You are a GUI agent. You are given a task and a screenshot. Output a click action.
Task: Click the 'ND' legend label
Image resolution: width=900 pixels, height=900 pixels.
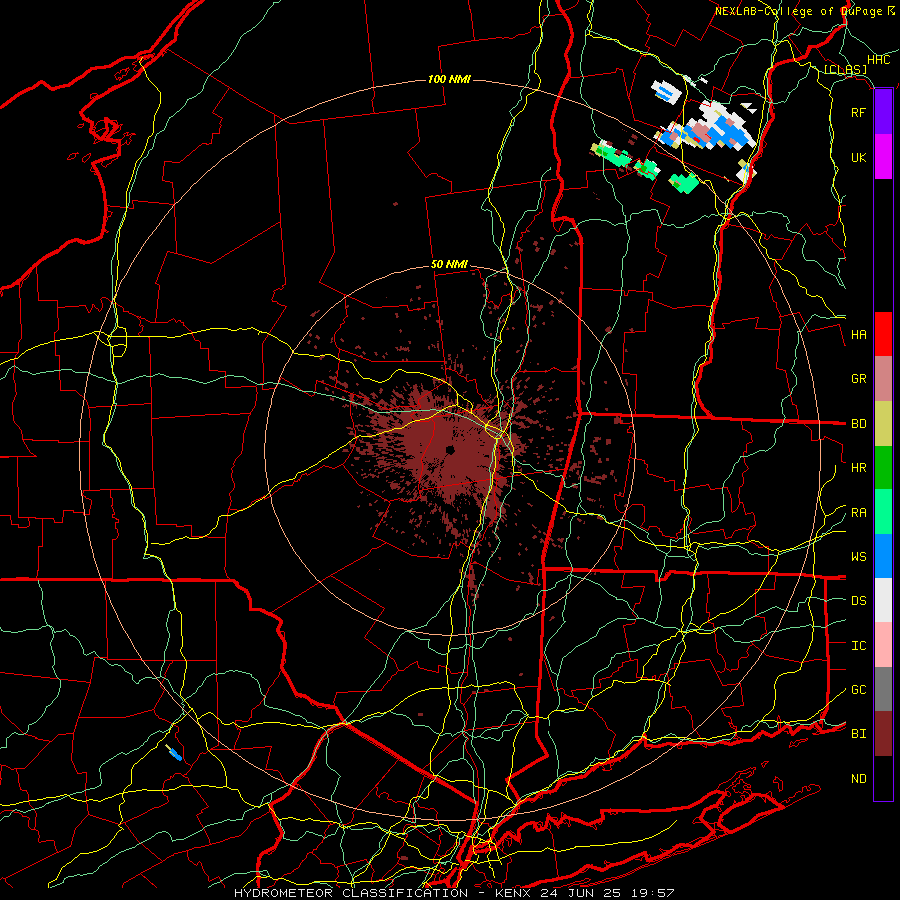click(x=859, y=779)
